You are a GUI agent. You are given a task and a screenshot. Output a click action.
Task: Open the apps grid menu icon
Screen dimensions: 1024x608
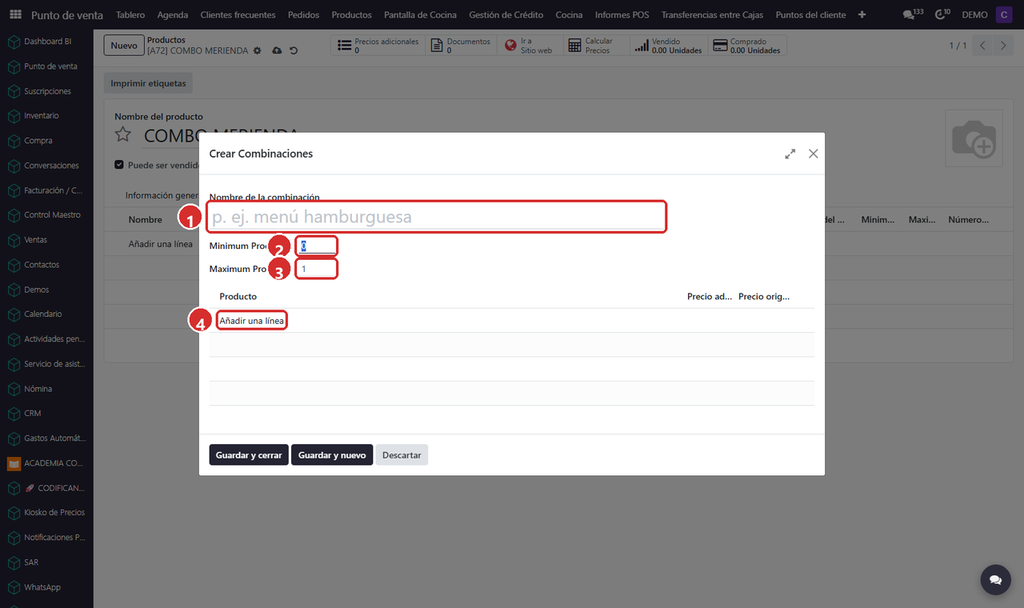pos(16,14)
